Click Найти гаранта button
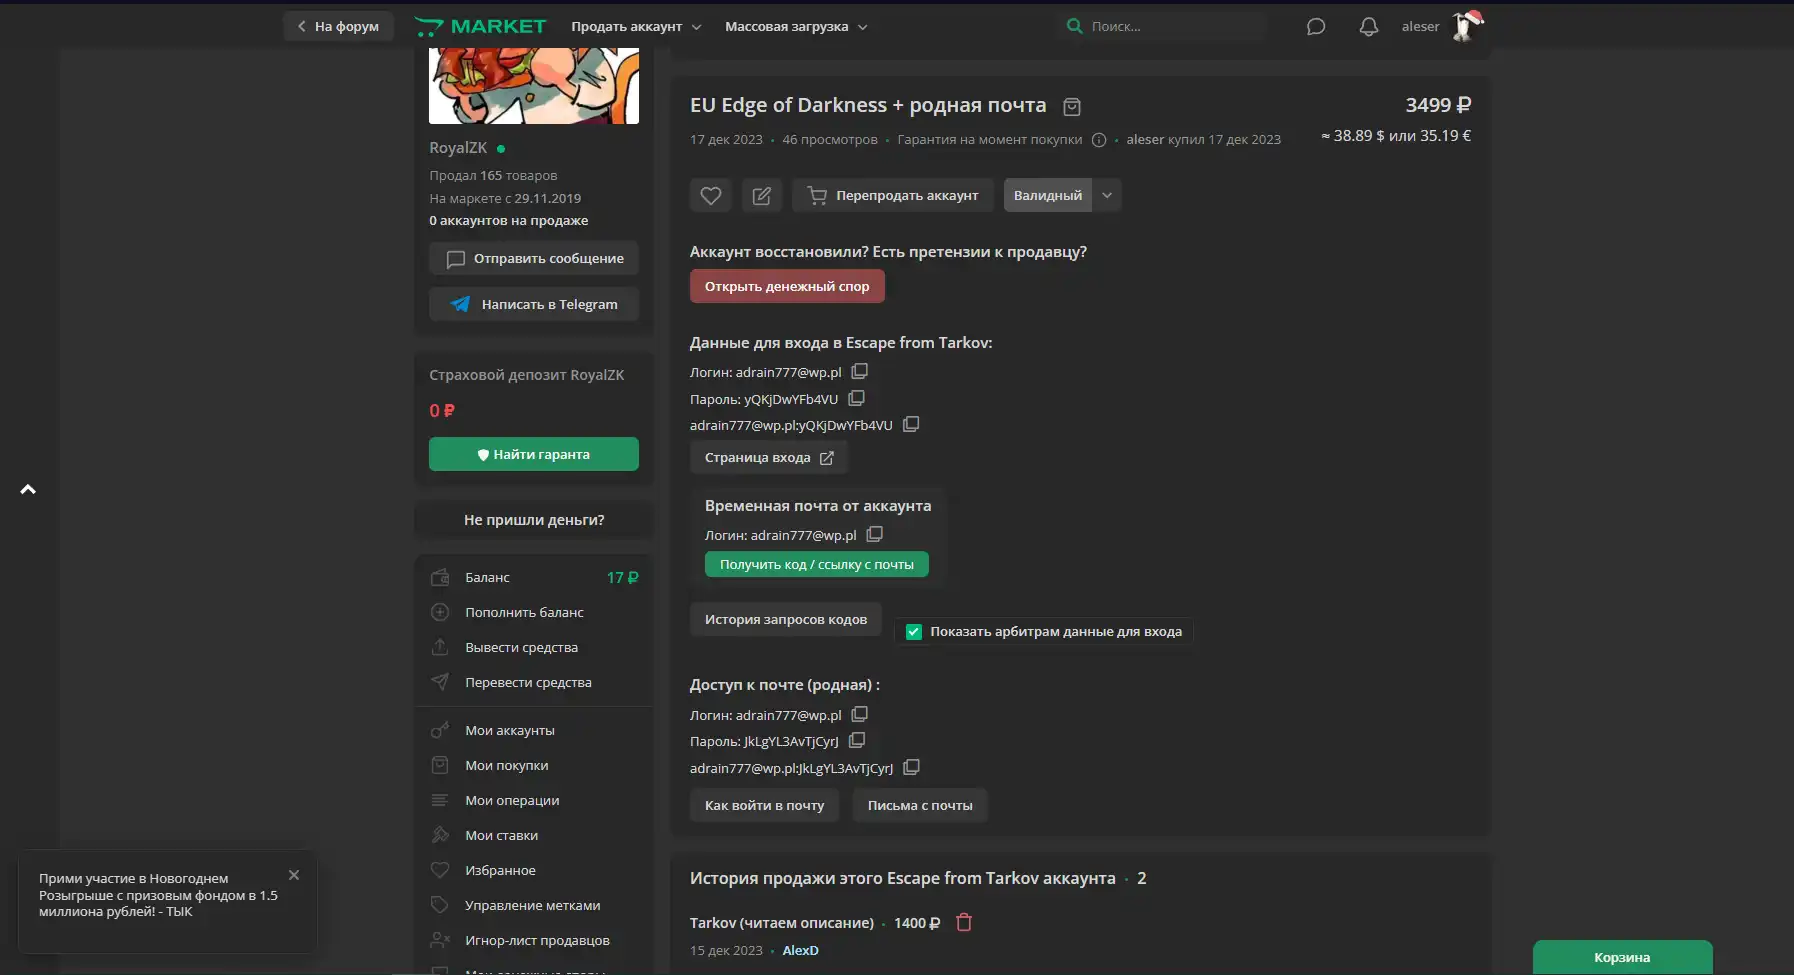 tap(534, 454)
